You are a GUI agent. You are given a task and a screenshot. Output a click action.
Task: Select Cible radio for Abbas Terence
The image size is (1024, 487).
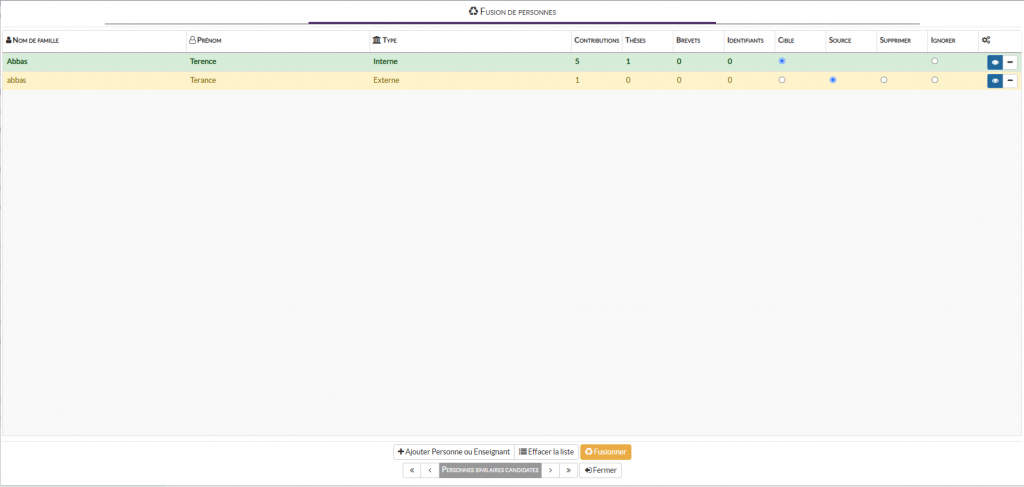(x=782, y=61)
